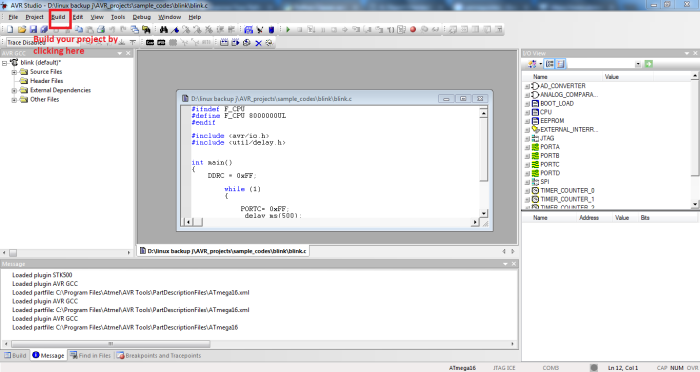Expand the Other Files folder
This screenshot has width=700, height=372.
14,100
